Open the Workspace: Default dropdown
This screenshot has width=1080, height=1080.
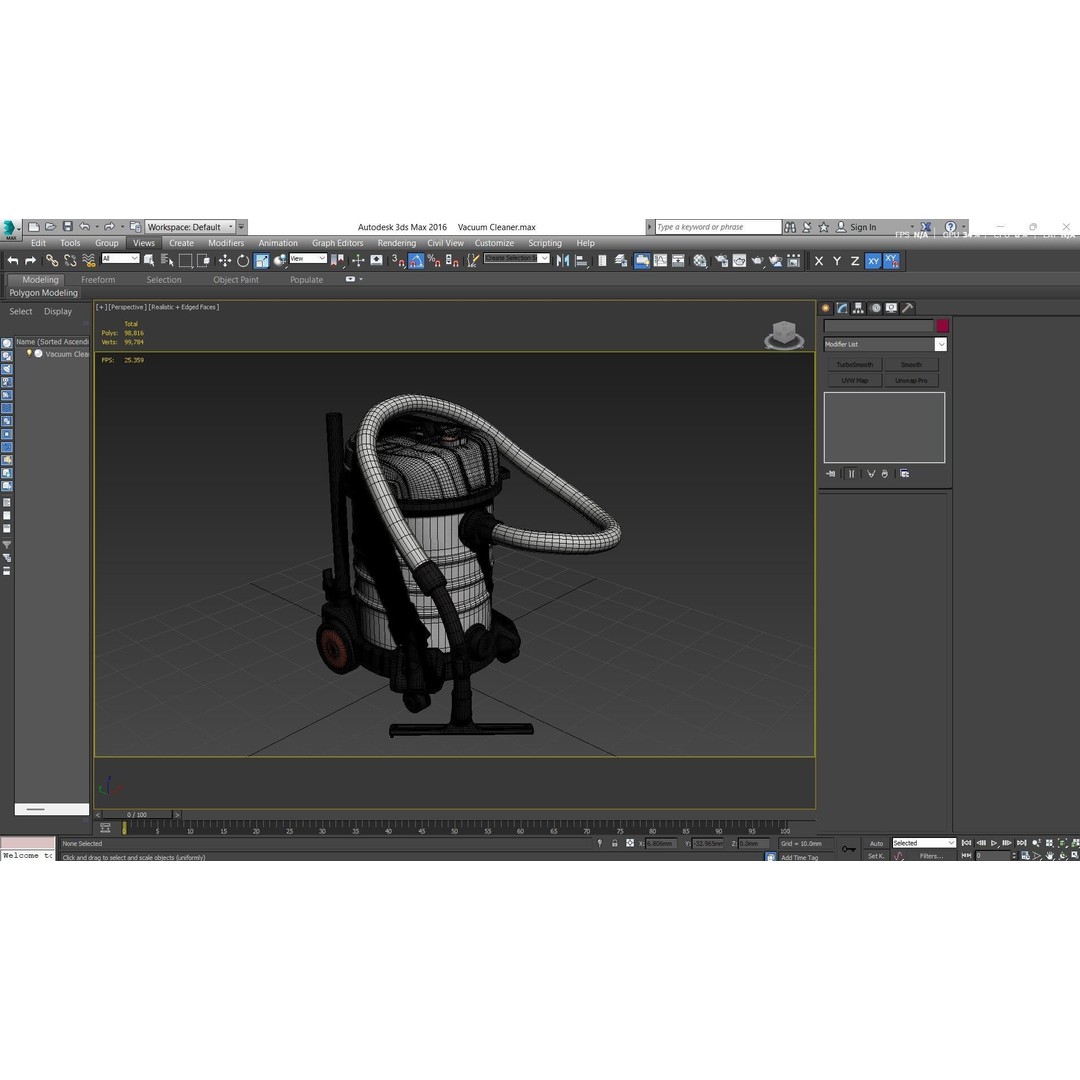[x=189, y=227]
